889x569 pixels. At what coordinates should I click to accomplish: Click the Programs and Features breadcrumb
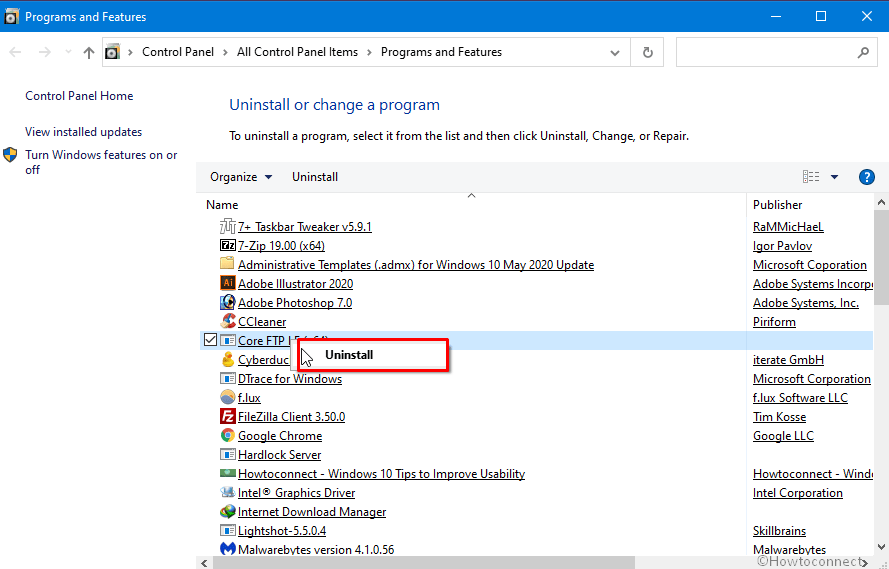(441, 52)
